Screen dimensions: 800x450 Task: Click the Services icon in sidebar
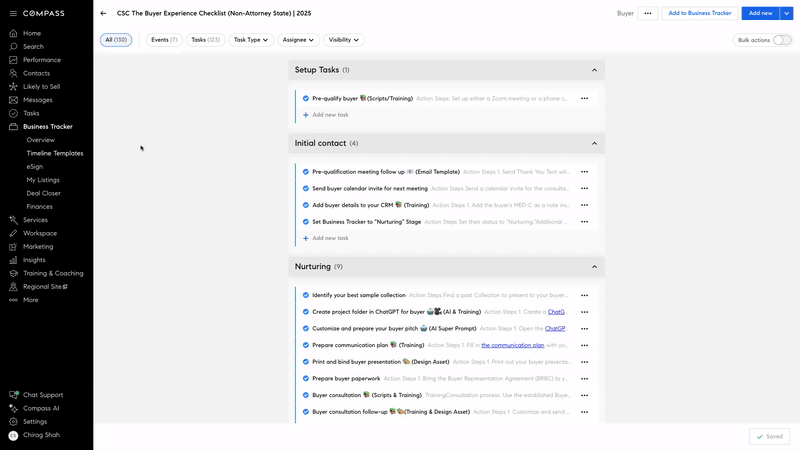13,220
